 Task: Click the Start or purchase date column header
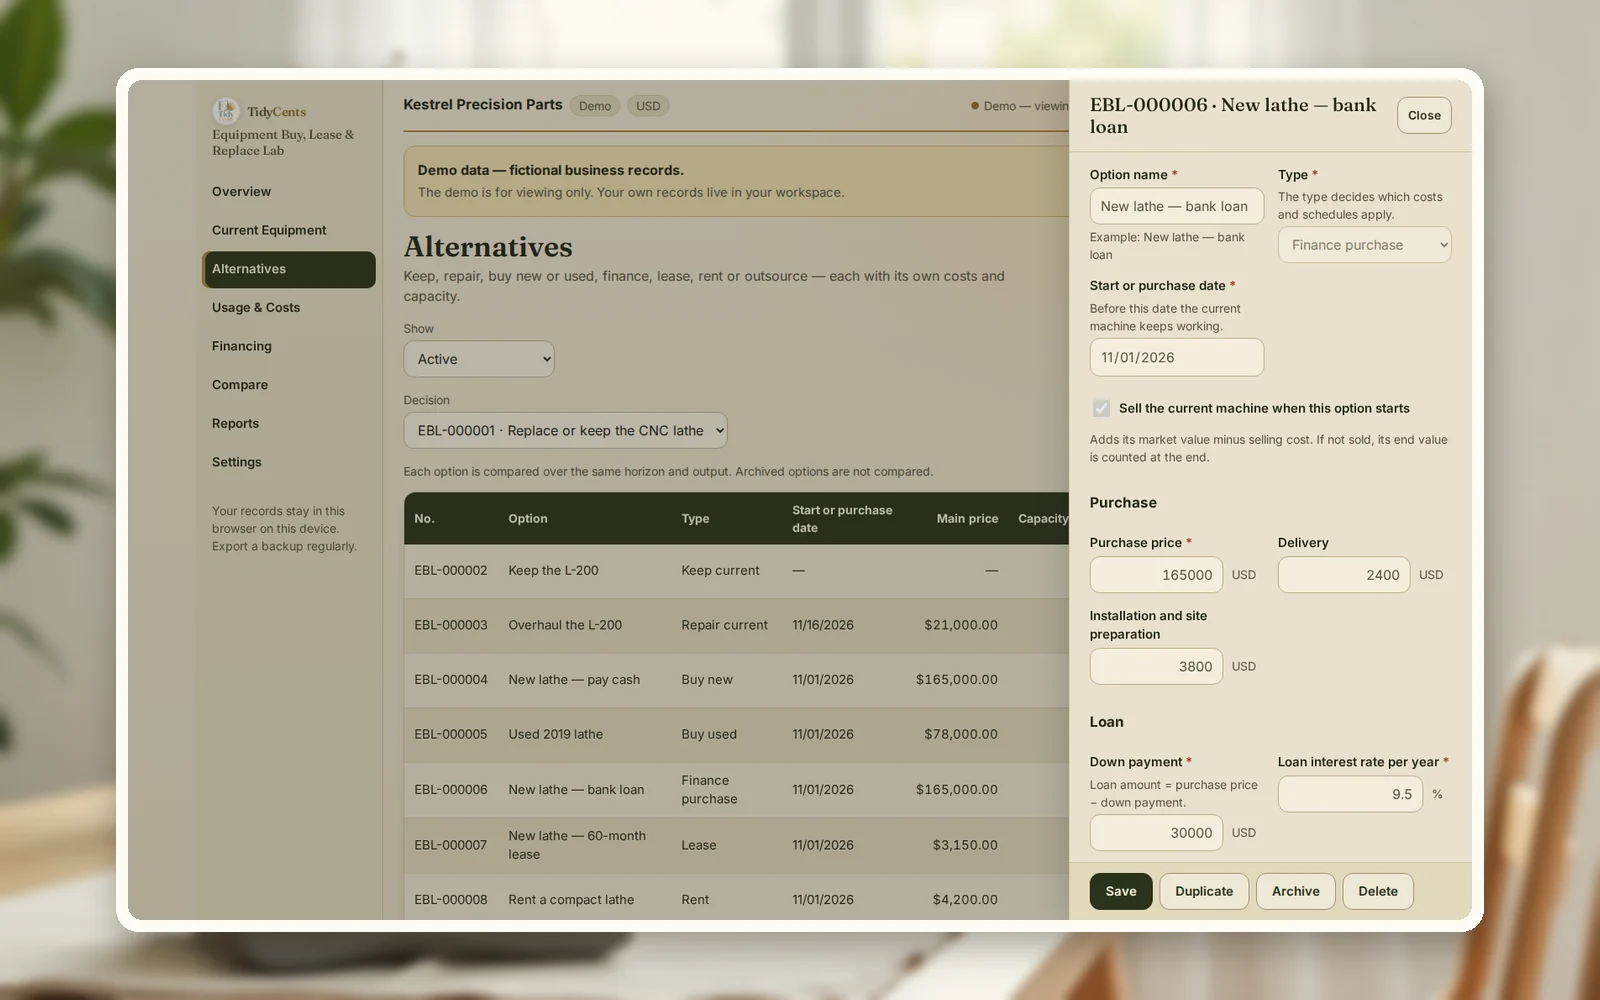pyautogui.click(x=842, y=518)
